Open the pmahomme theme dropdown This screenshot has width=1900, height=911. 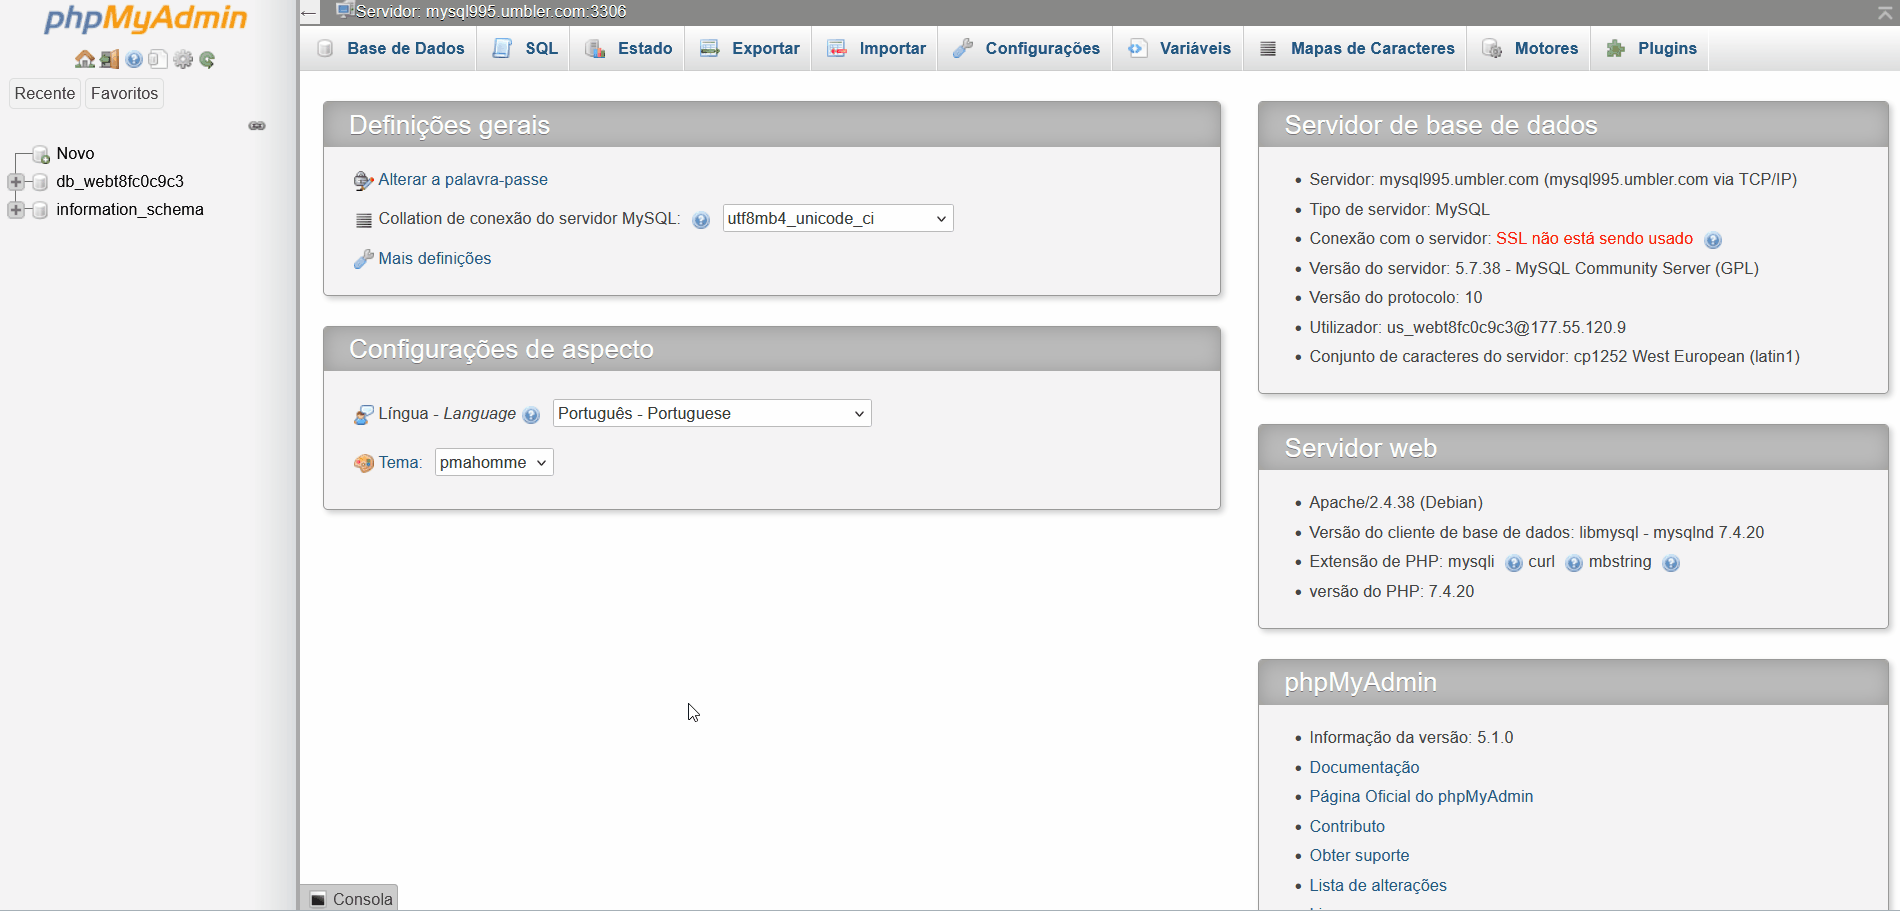click(x=494, y=462)
